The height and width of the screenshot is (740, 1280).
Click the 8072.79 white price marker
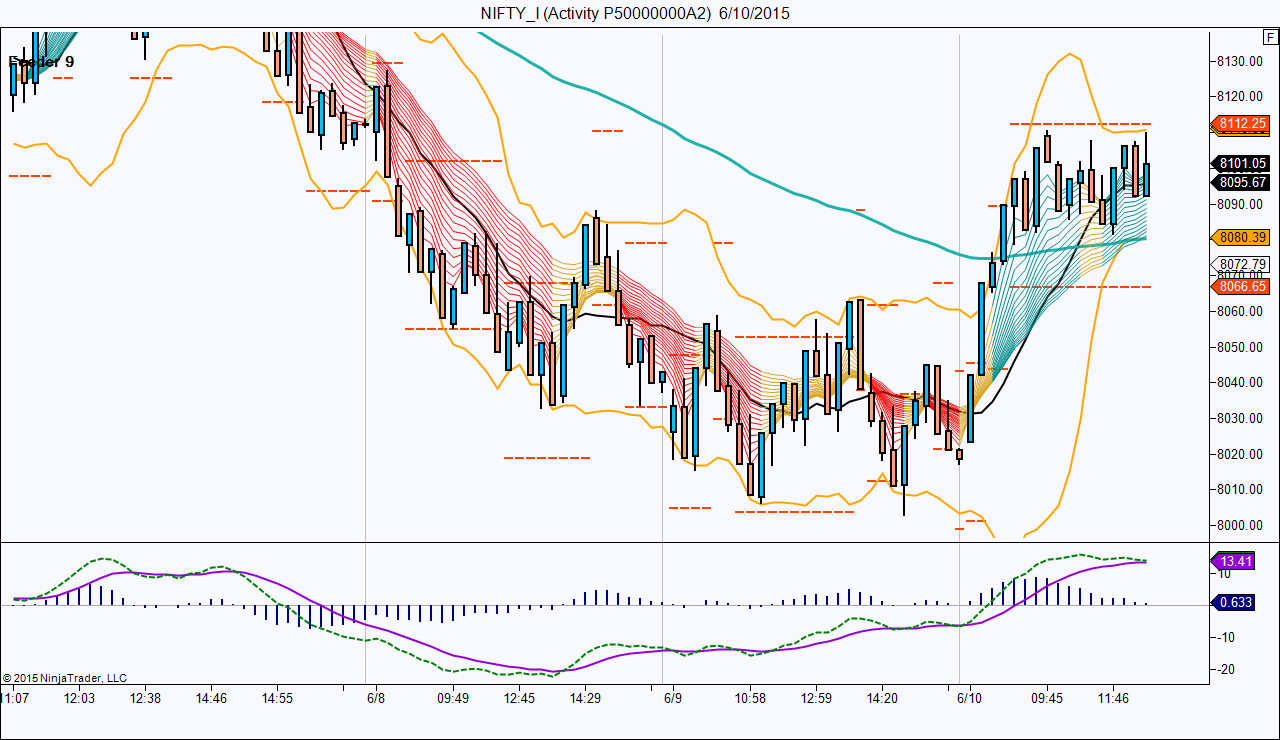[1243, 264]
